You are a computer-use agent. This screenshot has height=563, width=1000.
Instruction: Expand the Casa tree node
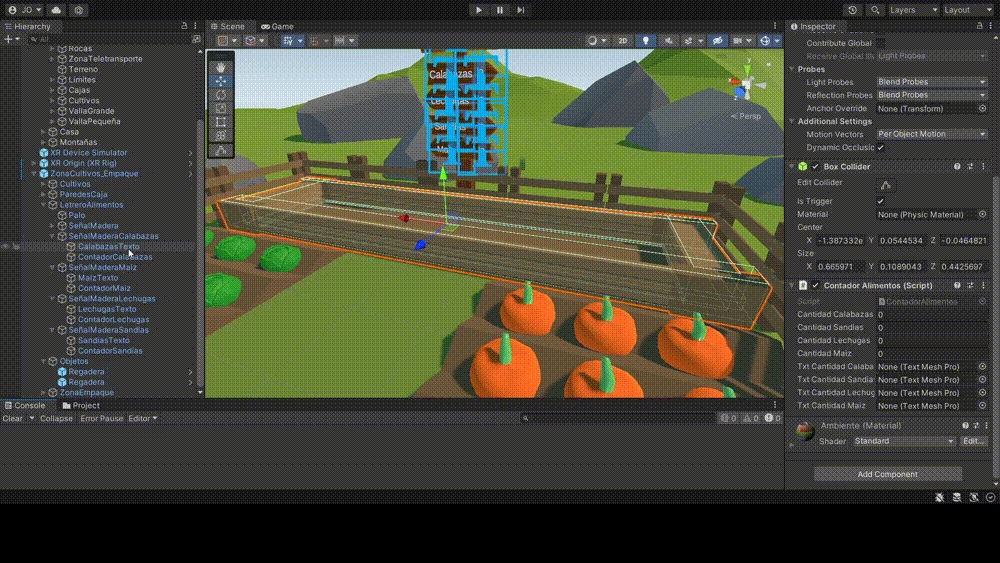coord(43,132)
